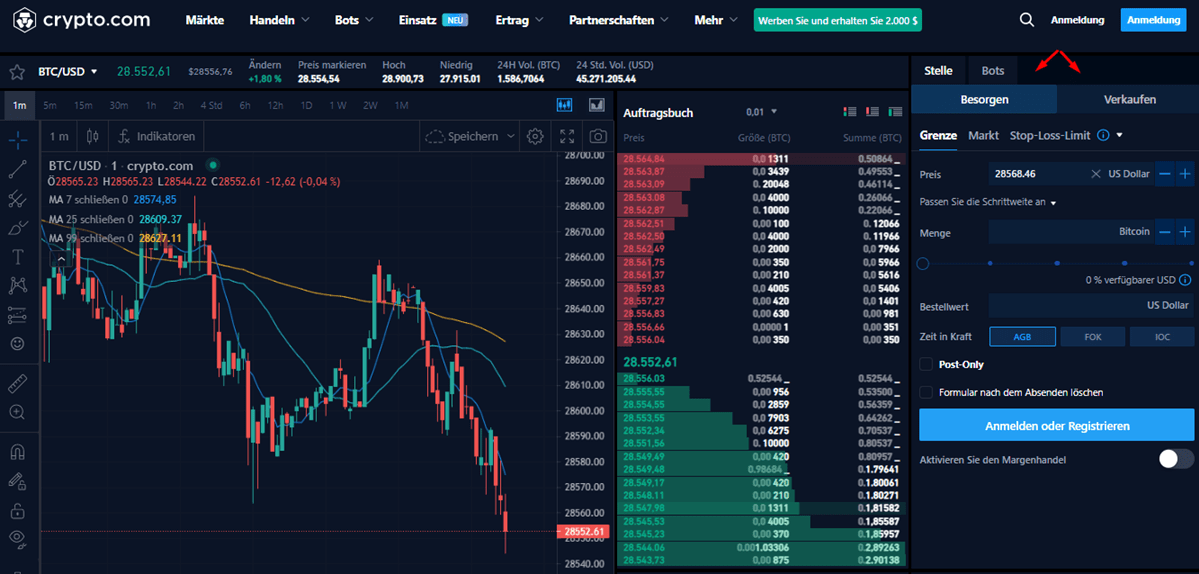The height and width of the screenshot is (574, 1199).
Task: Switch to Verkaufen tab
Action: coord(1129,99)
